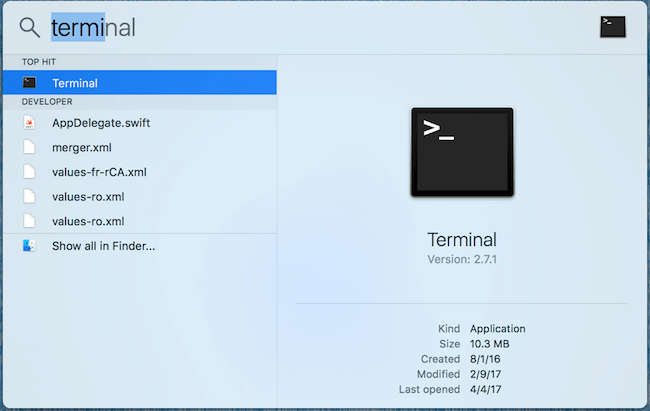
Task: Click the small Terminal icon in the search bar
Action: pos(613,27)
